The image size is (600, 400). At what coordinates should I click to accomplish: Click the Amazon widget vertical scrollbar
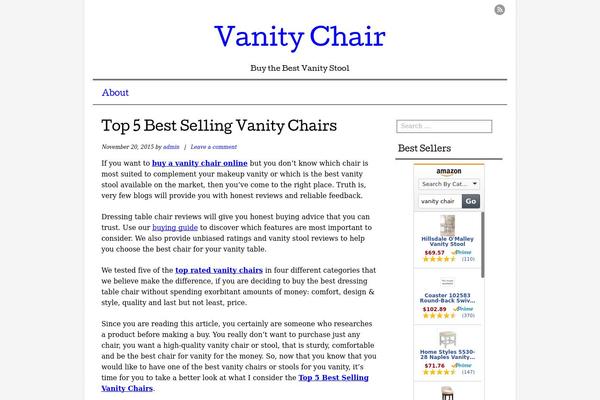(x=483, y=245)
